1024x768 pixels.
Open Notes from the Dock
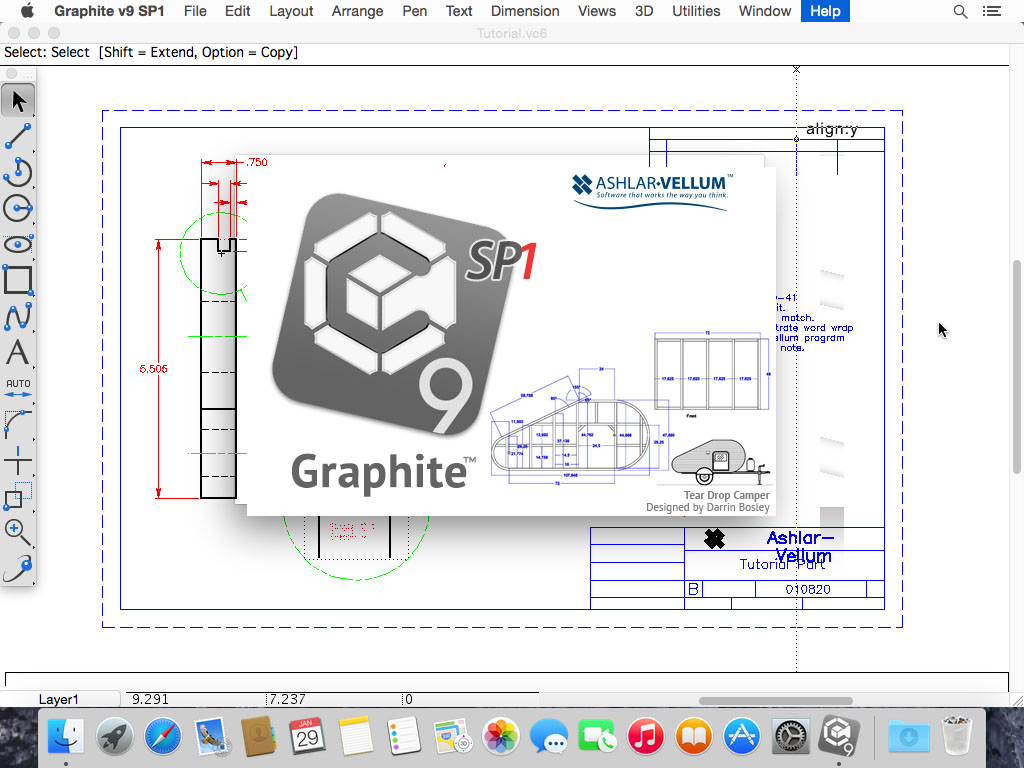coord(355,736)
